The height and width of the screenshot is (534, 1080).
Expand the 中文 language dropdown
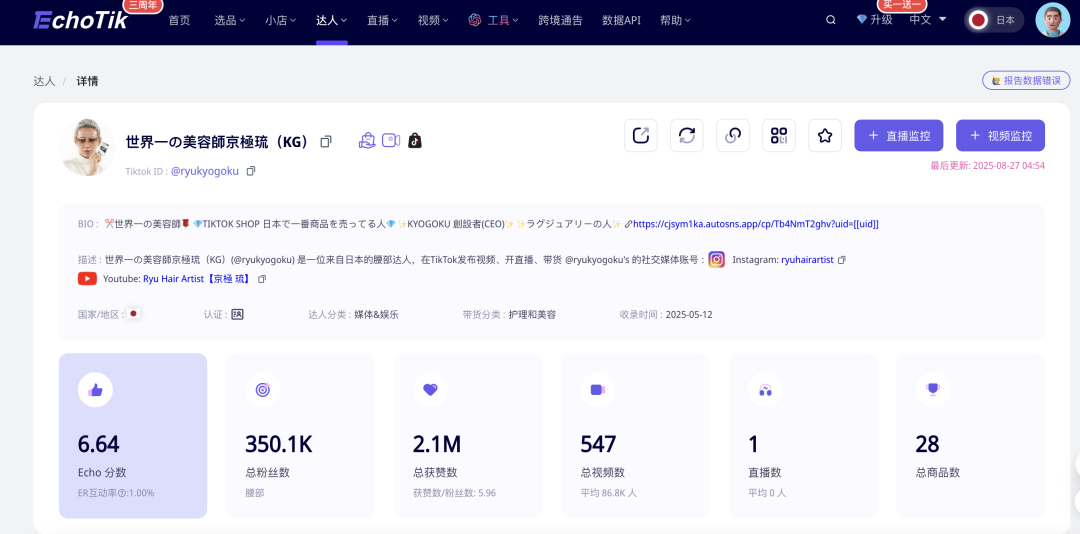(927, 20)
